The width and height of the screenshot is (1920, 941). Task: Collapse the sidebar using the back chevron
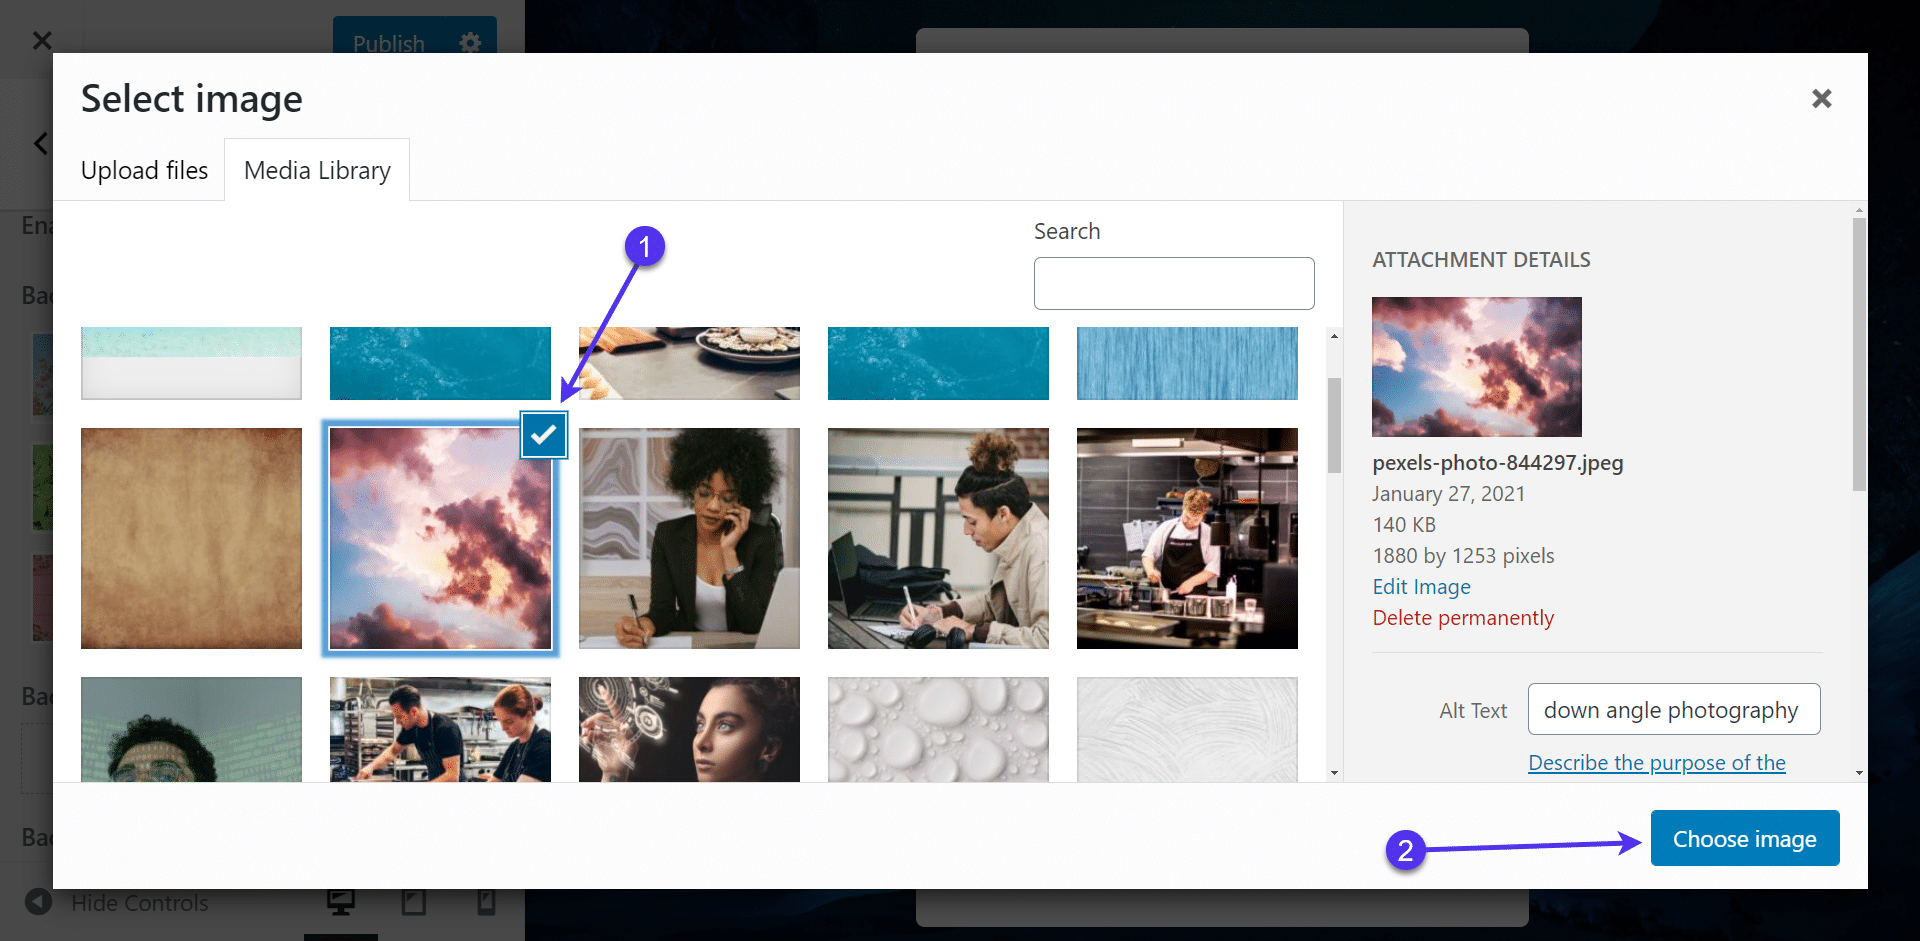tap(40, 143)
